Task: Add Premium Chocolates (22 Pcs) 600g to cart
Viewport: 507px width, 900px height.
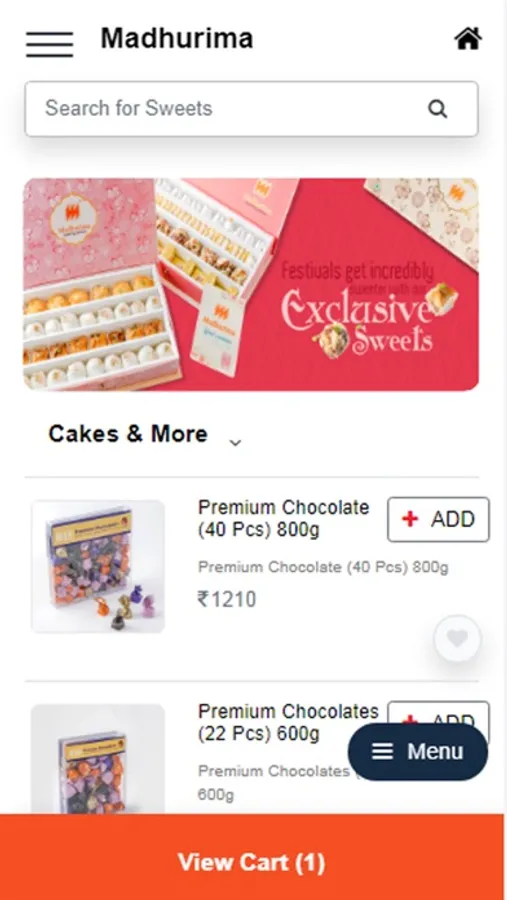Action: coord(438,712)
